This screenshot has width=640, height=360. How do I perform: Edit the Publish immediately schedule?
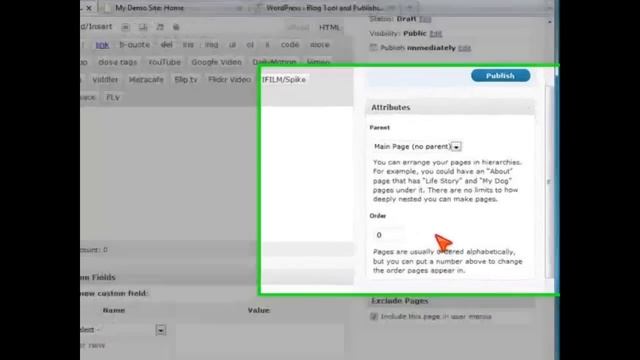click(x=464, y=48)
